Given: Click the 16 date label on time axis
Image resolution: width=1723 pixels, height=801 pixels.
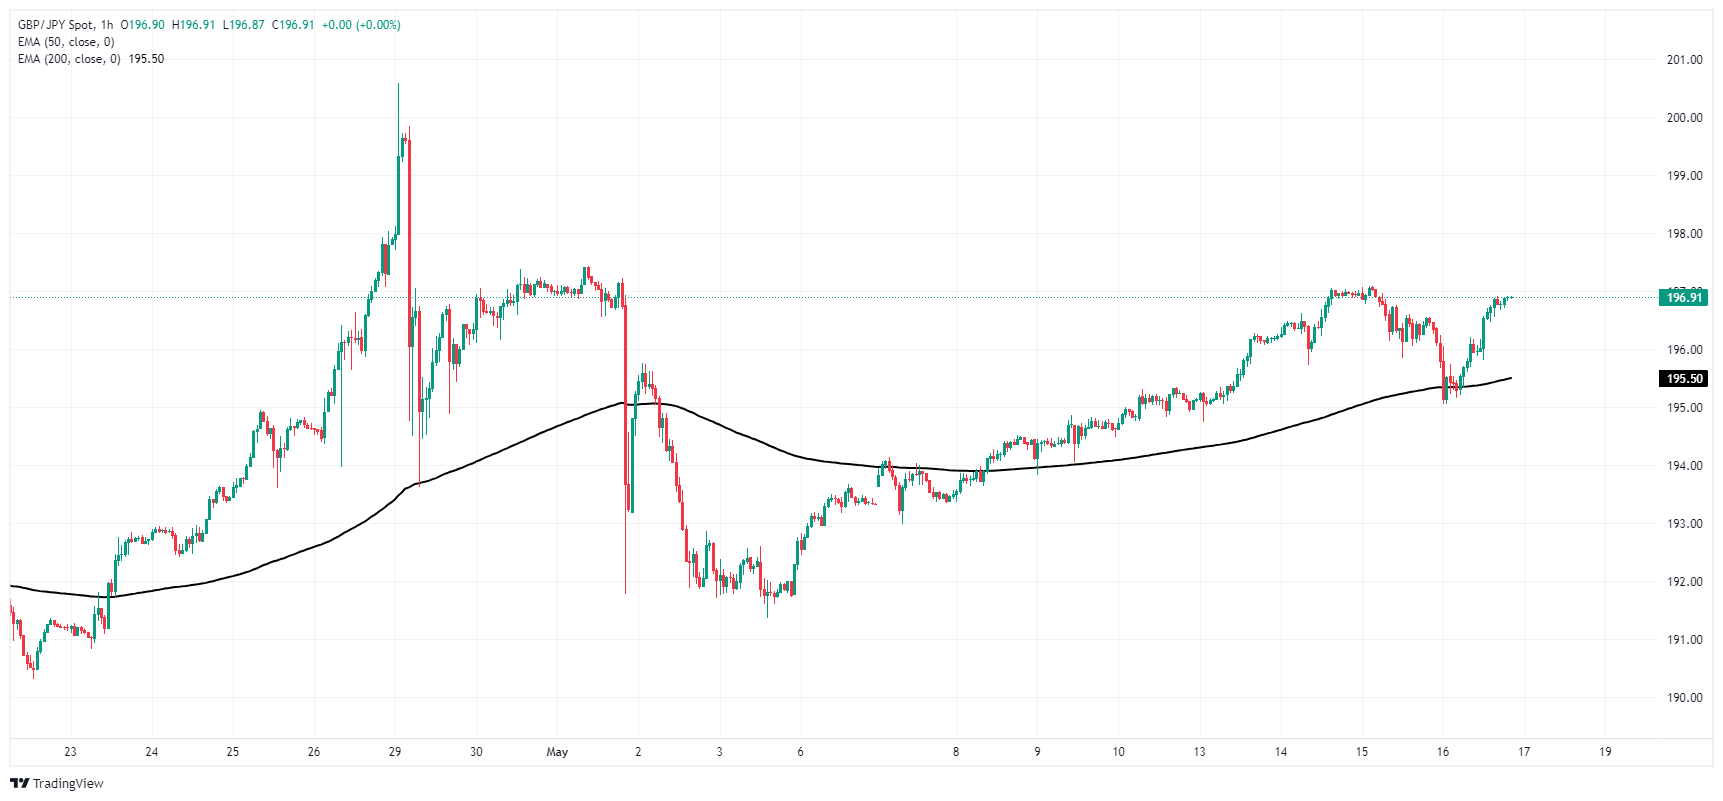Looking at the screenshot, I should pos(1442,752).
